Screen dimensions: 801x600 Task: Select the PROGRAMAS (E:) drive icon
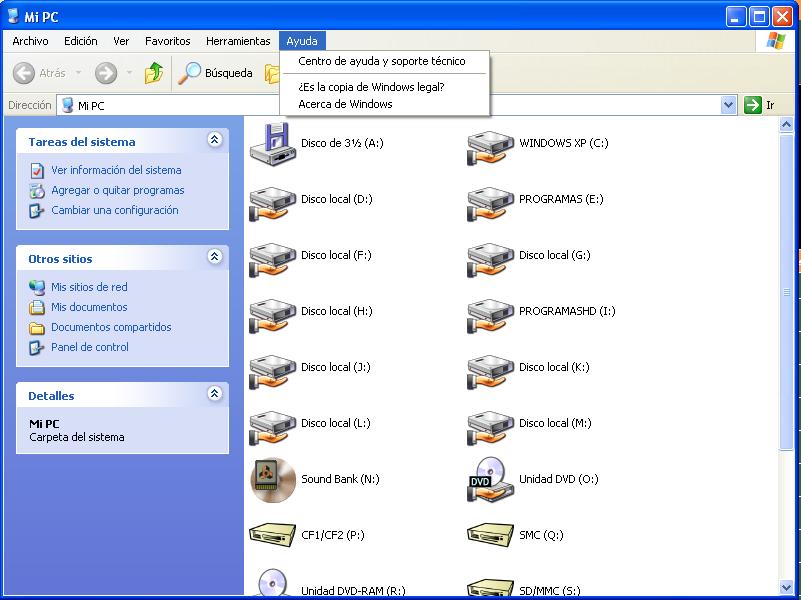(x=490, y=204)
